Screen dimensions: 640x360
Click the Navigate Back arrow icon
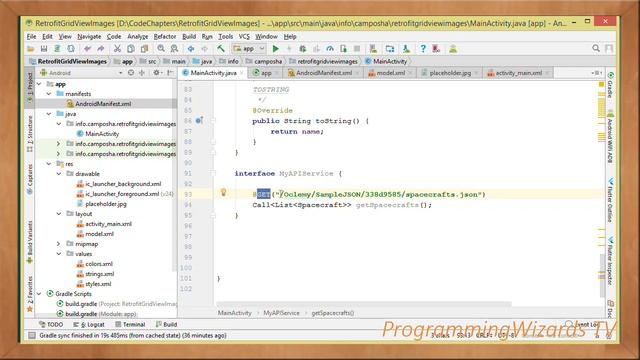tap(191, 49)
